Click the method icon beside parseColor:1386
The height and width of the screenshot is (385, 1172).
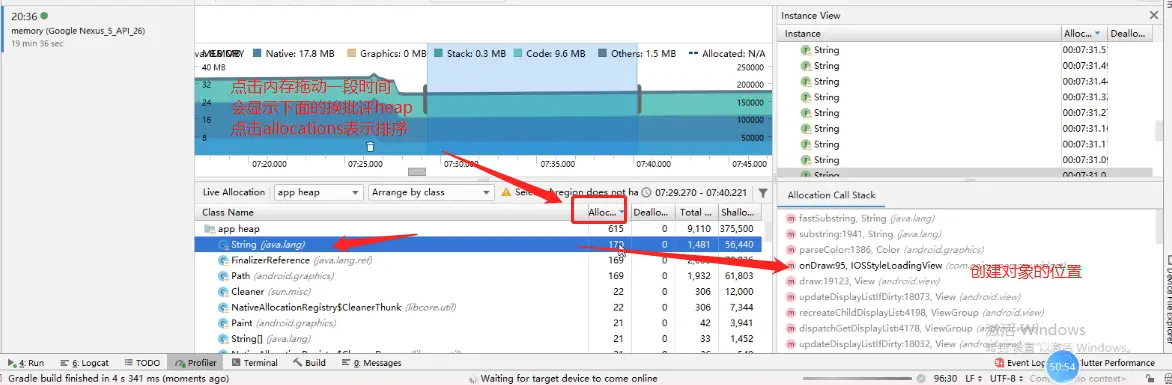click(791, 250)
